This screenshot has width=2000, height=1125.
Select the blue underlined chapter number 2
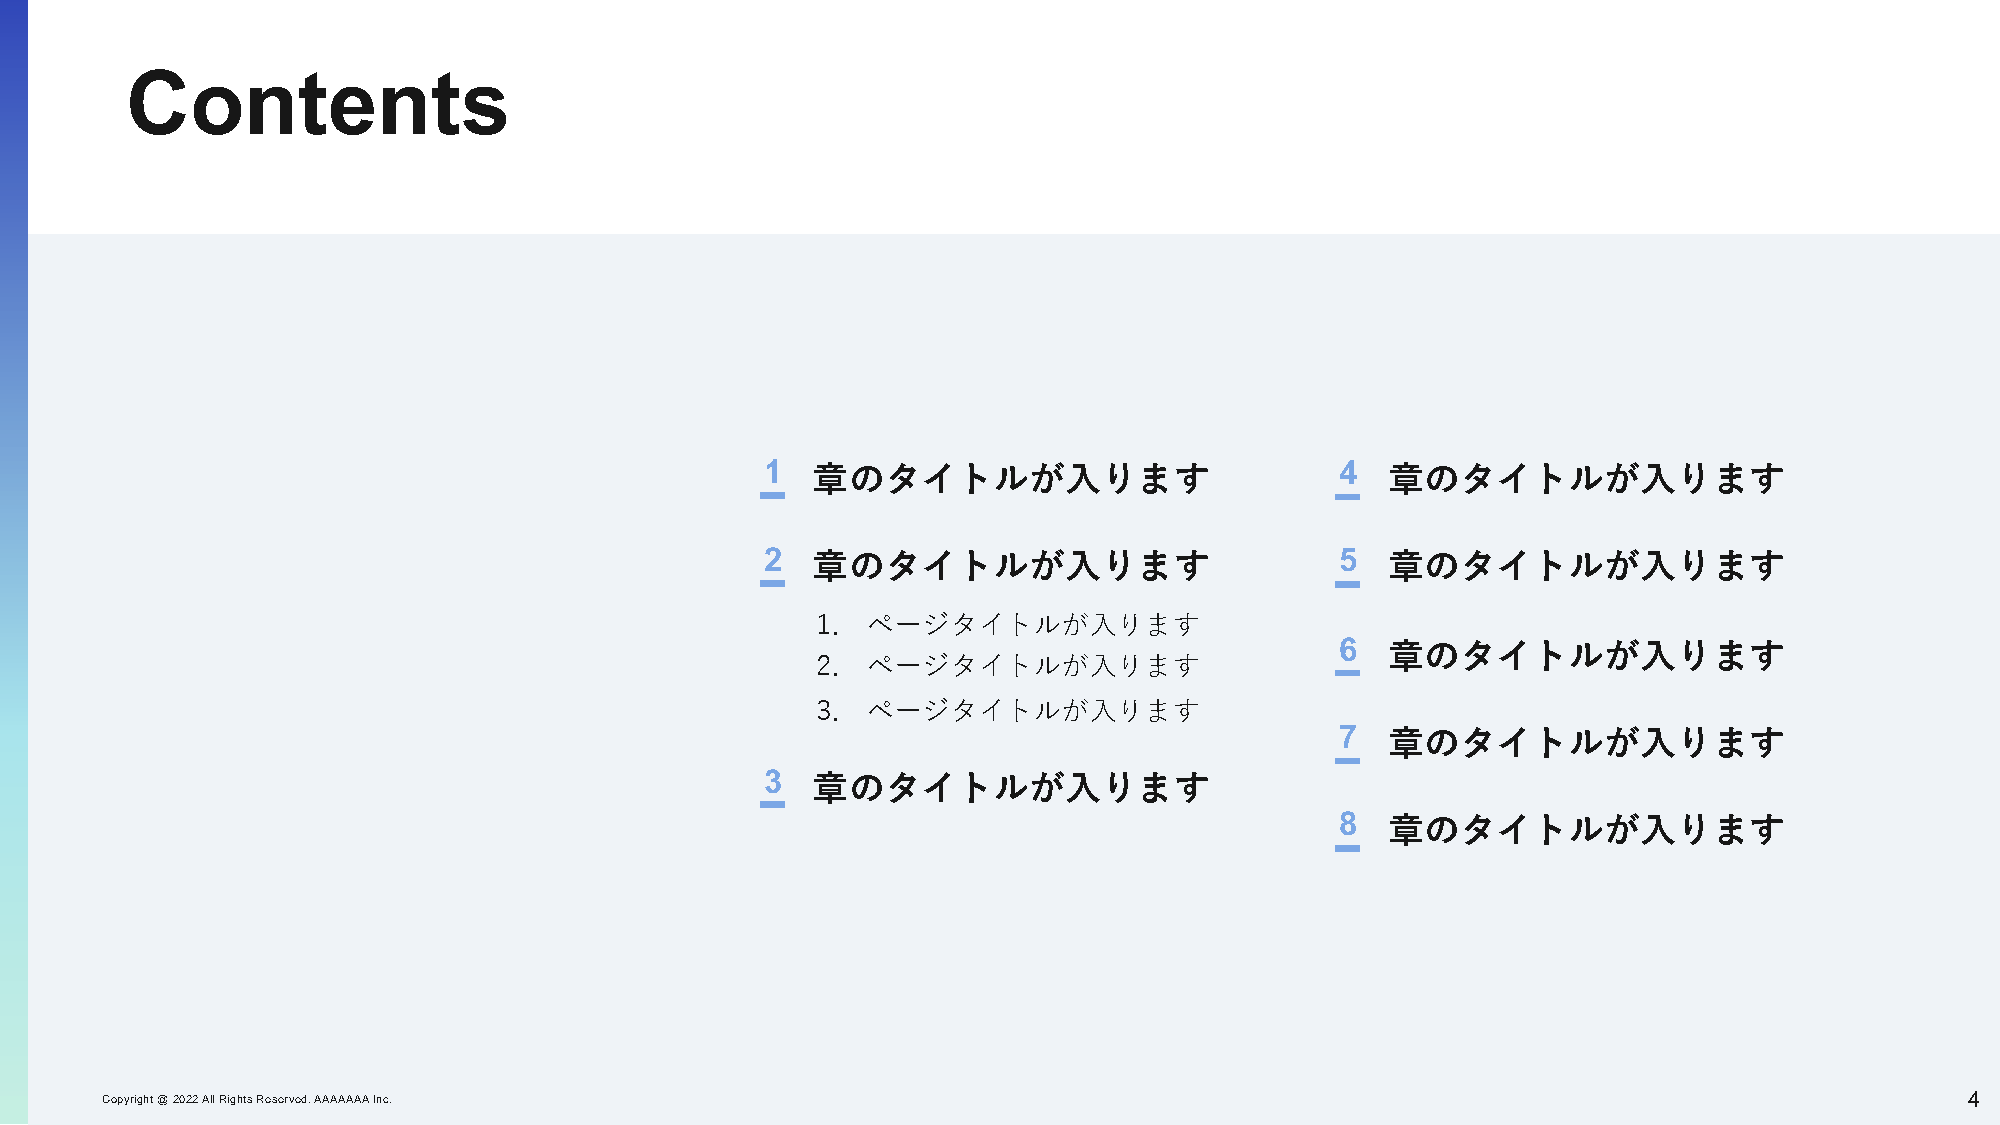click(x=772, y=562)
